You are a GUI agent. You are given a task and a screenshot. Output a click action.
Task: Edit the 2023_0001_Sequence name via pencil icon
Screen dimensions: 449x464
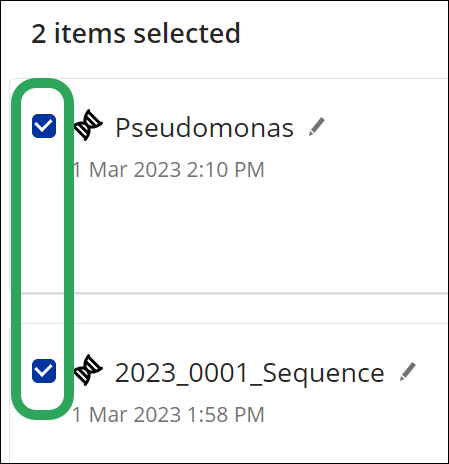pyautogui.click(x=408, y=371)
